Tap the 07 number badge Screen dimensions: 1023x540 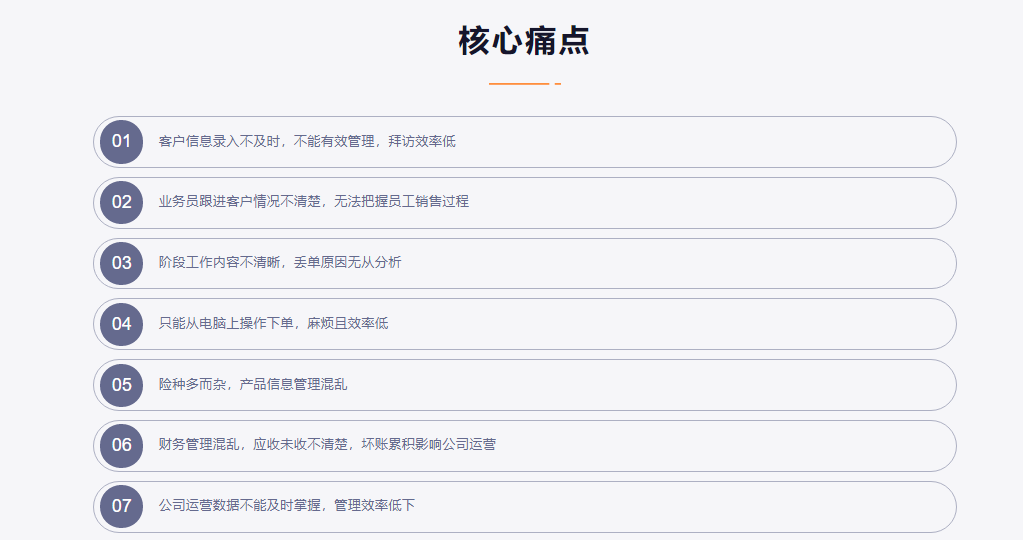tap(122, 506)
